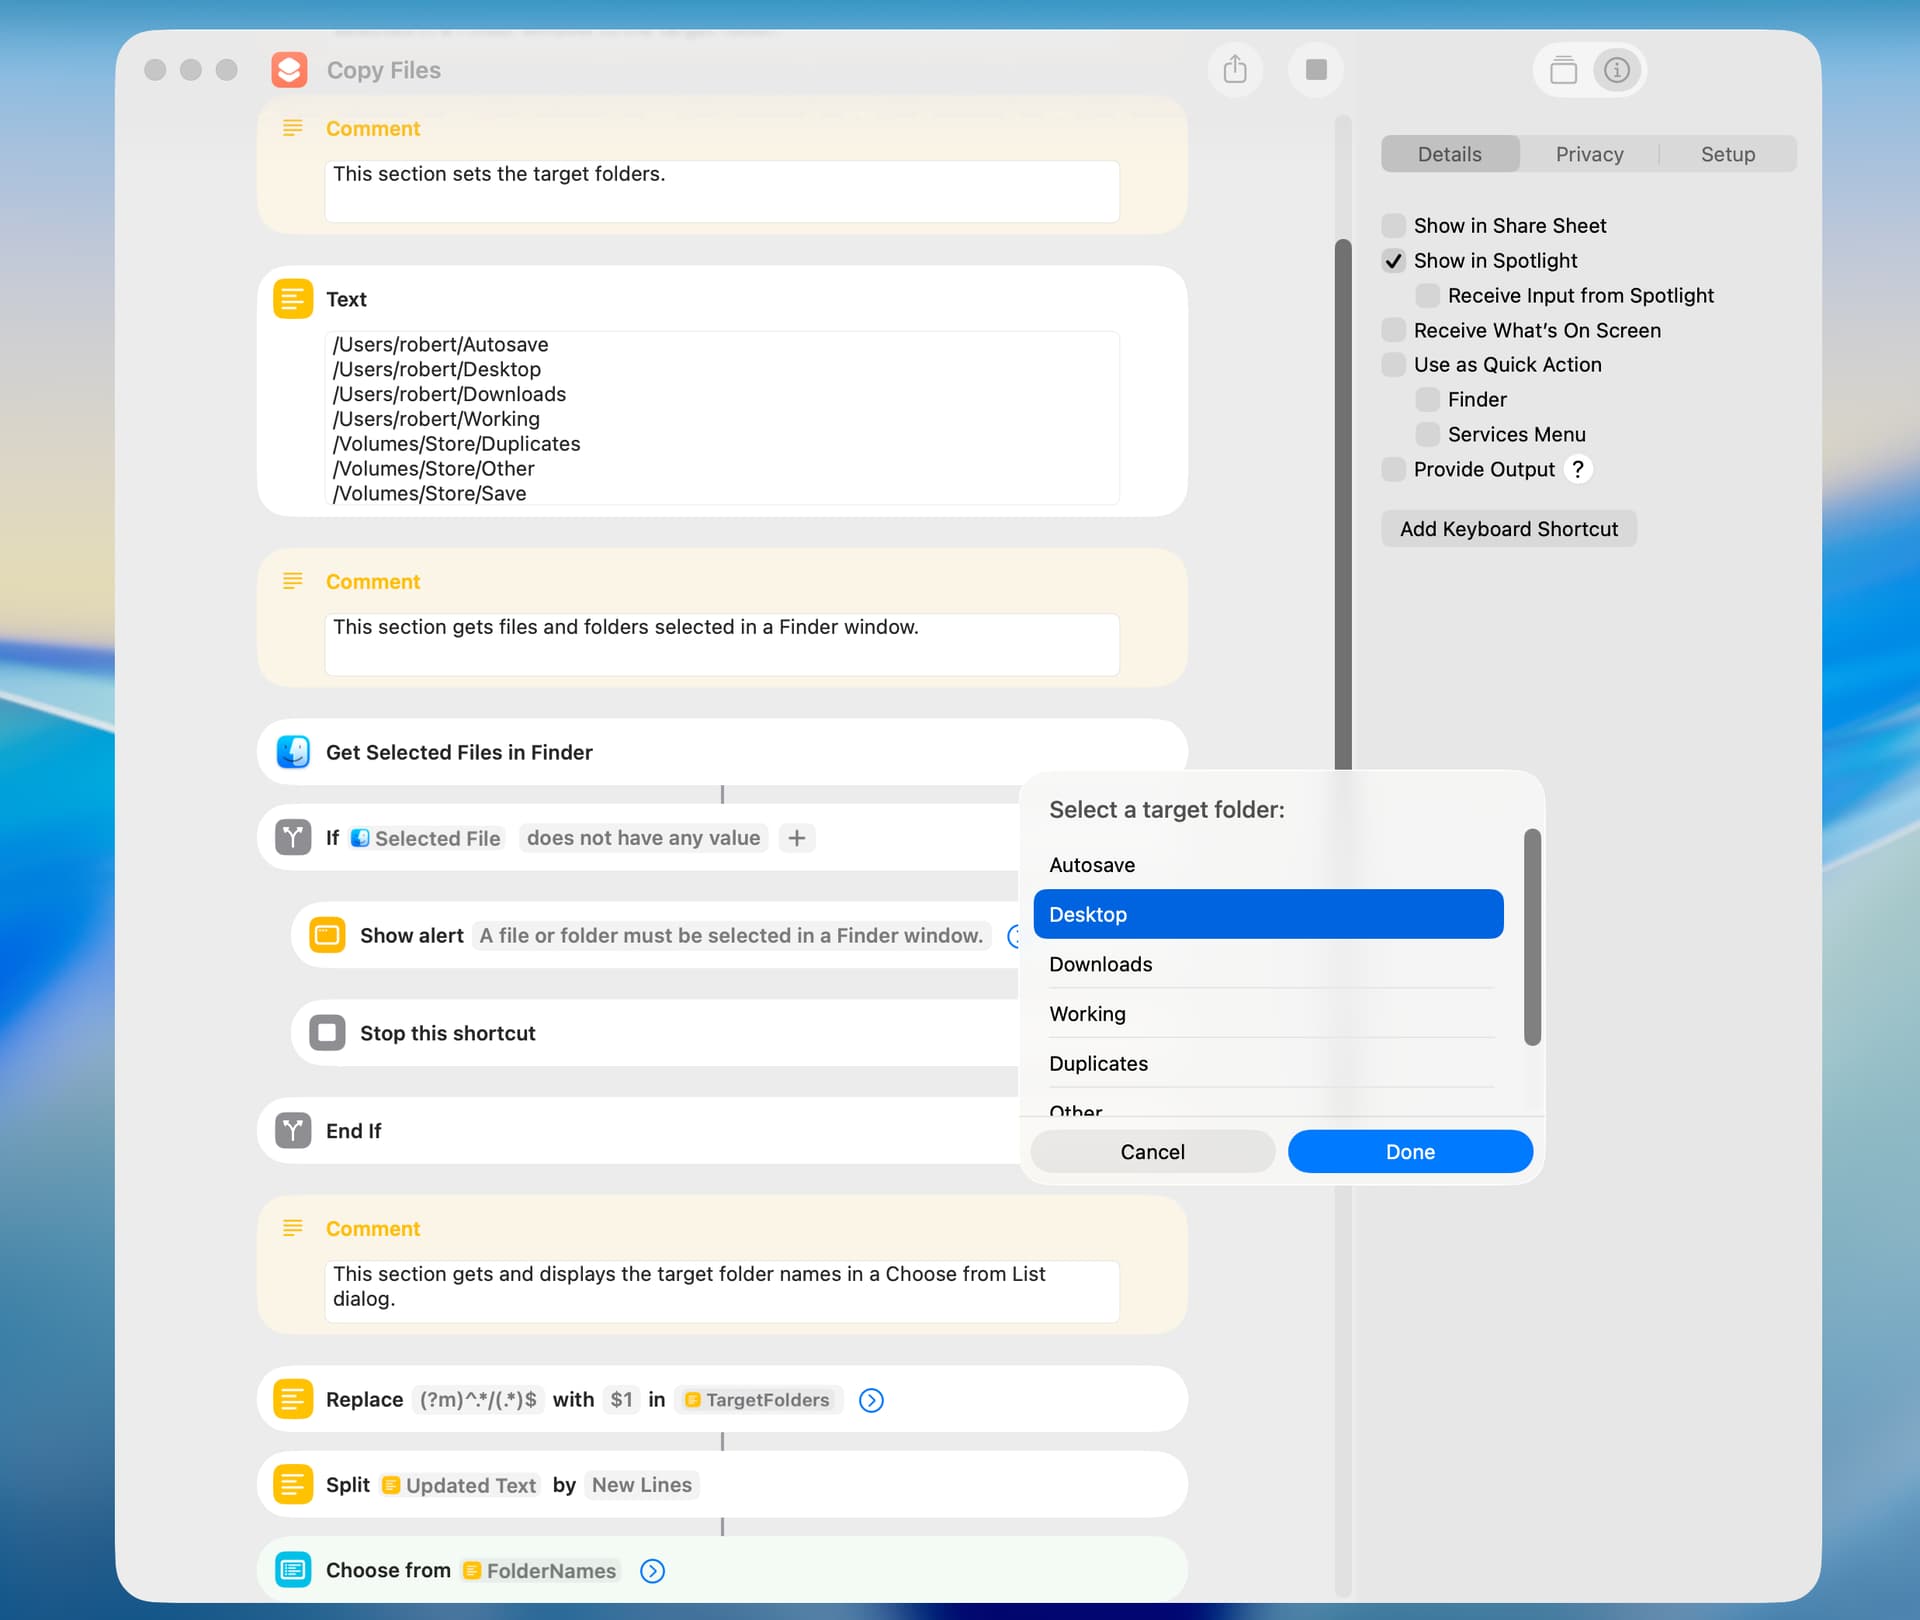
Task: Click the Stop this shortcut action icon
Action: 327,1033
